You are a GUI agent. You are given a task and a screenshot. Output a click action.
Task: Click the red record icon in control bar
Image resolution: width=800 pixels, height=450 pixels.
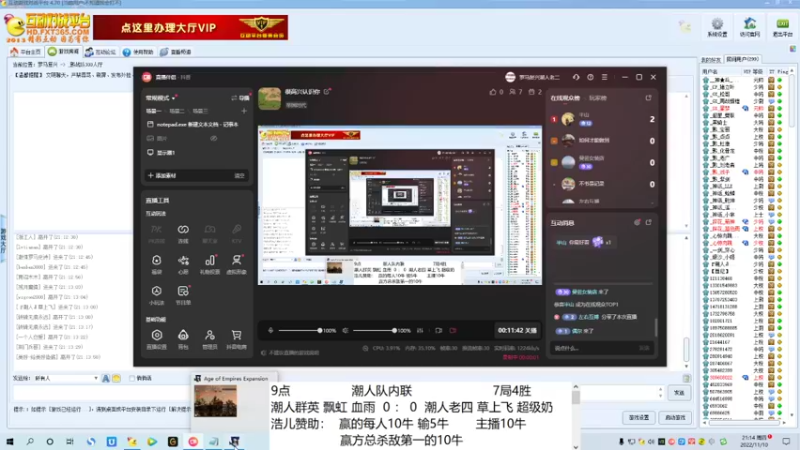pyautogui.click(x=453, y=331)
